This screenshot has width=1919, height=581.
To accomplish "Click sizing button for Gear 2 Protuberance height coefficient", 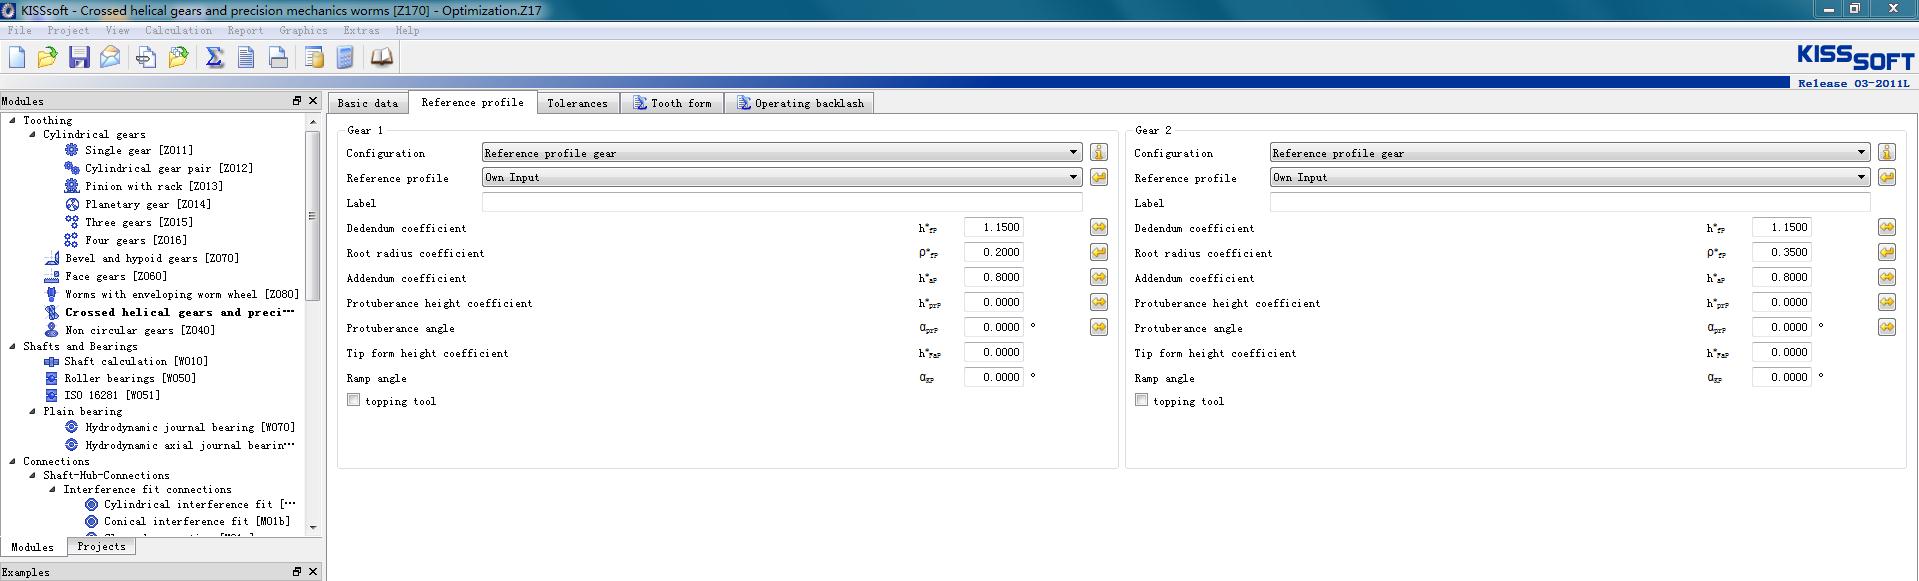I will [1886, 302].
